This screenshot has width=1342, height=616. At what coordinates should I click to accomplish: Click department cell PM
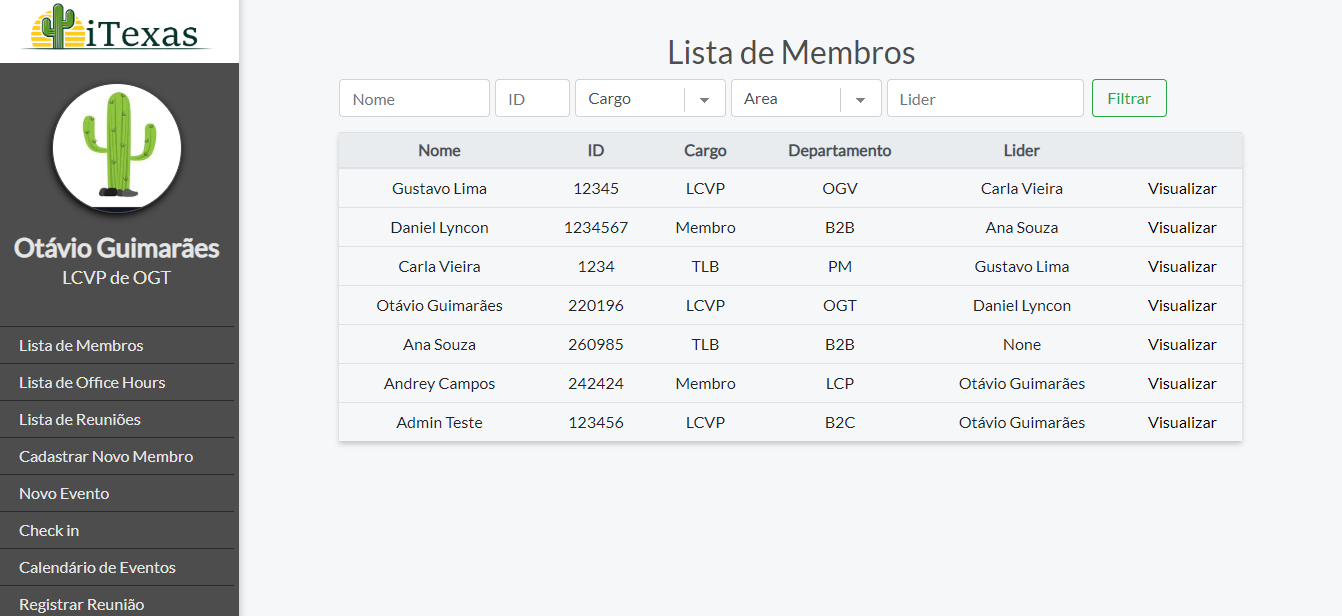click(840, 266)
